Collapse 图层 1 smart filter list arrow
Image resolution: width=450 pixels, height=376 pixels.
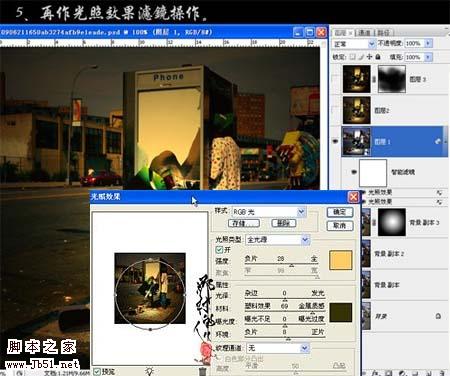pos(445,141)
